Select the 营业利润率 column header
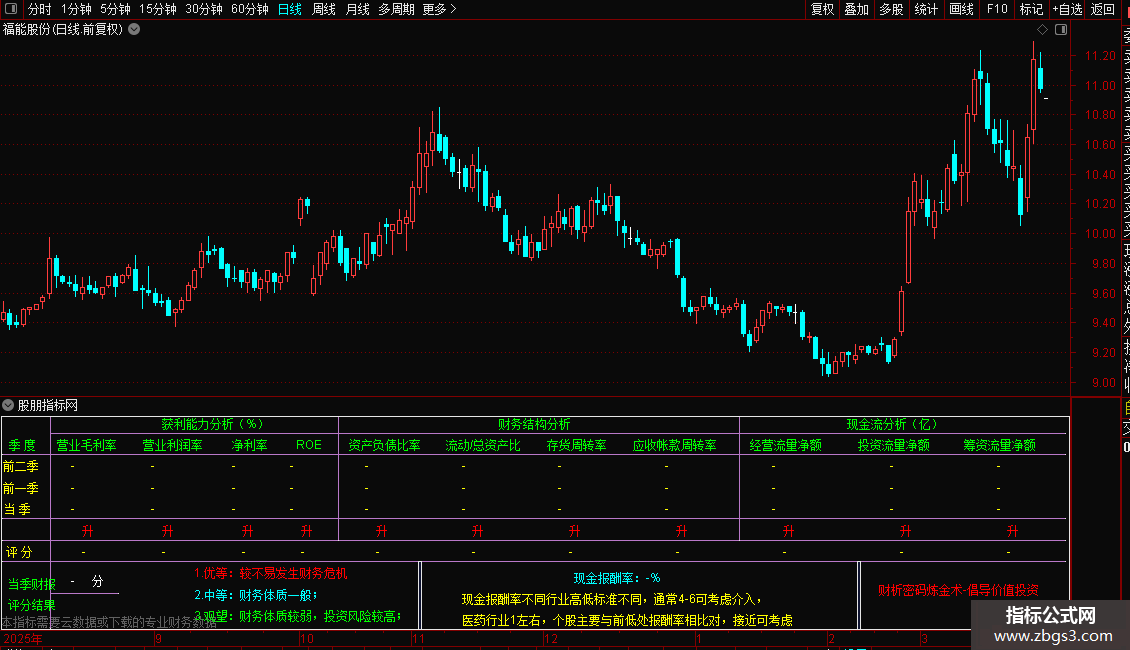1130x650 pixels. click(x=172, y=445)
